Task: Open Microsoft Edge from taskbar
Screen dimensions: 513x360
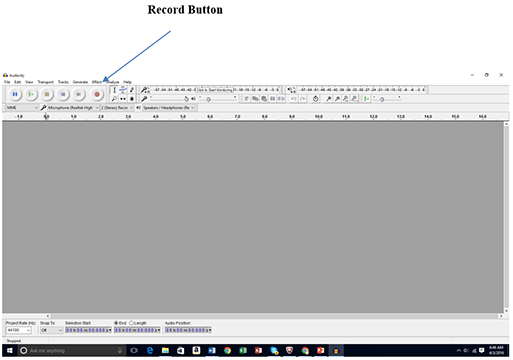Action: click(x=150, y=350)
